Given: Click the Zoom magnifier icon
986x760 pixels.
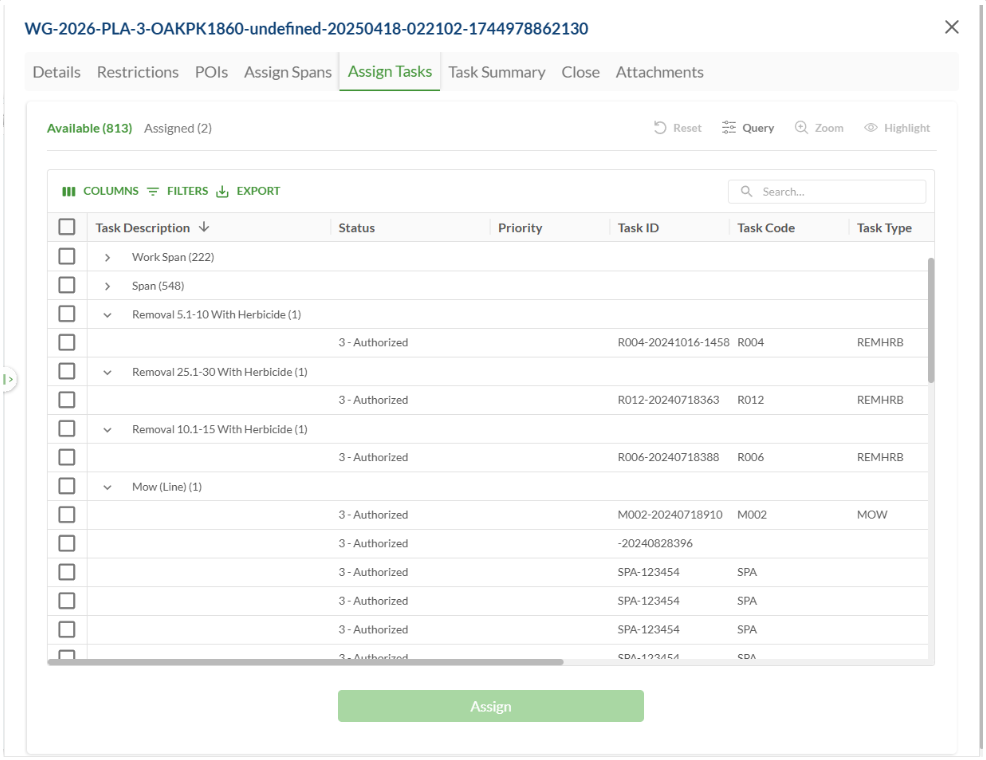Looking at the screenshot, I should [x=801, y=128].
